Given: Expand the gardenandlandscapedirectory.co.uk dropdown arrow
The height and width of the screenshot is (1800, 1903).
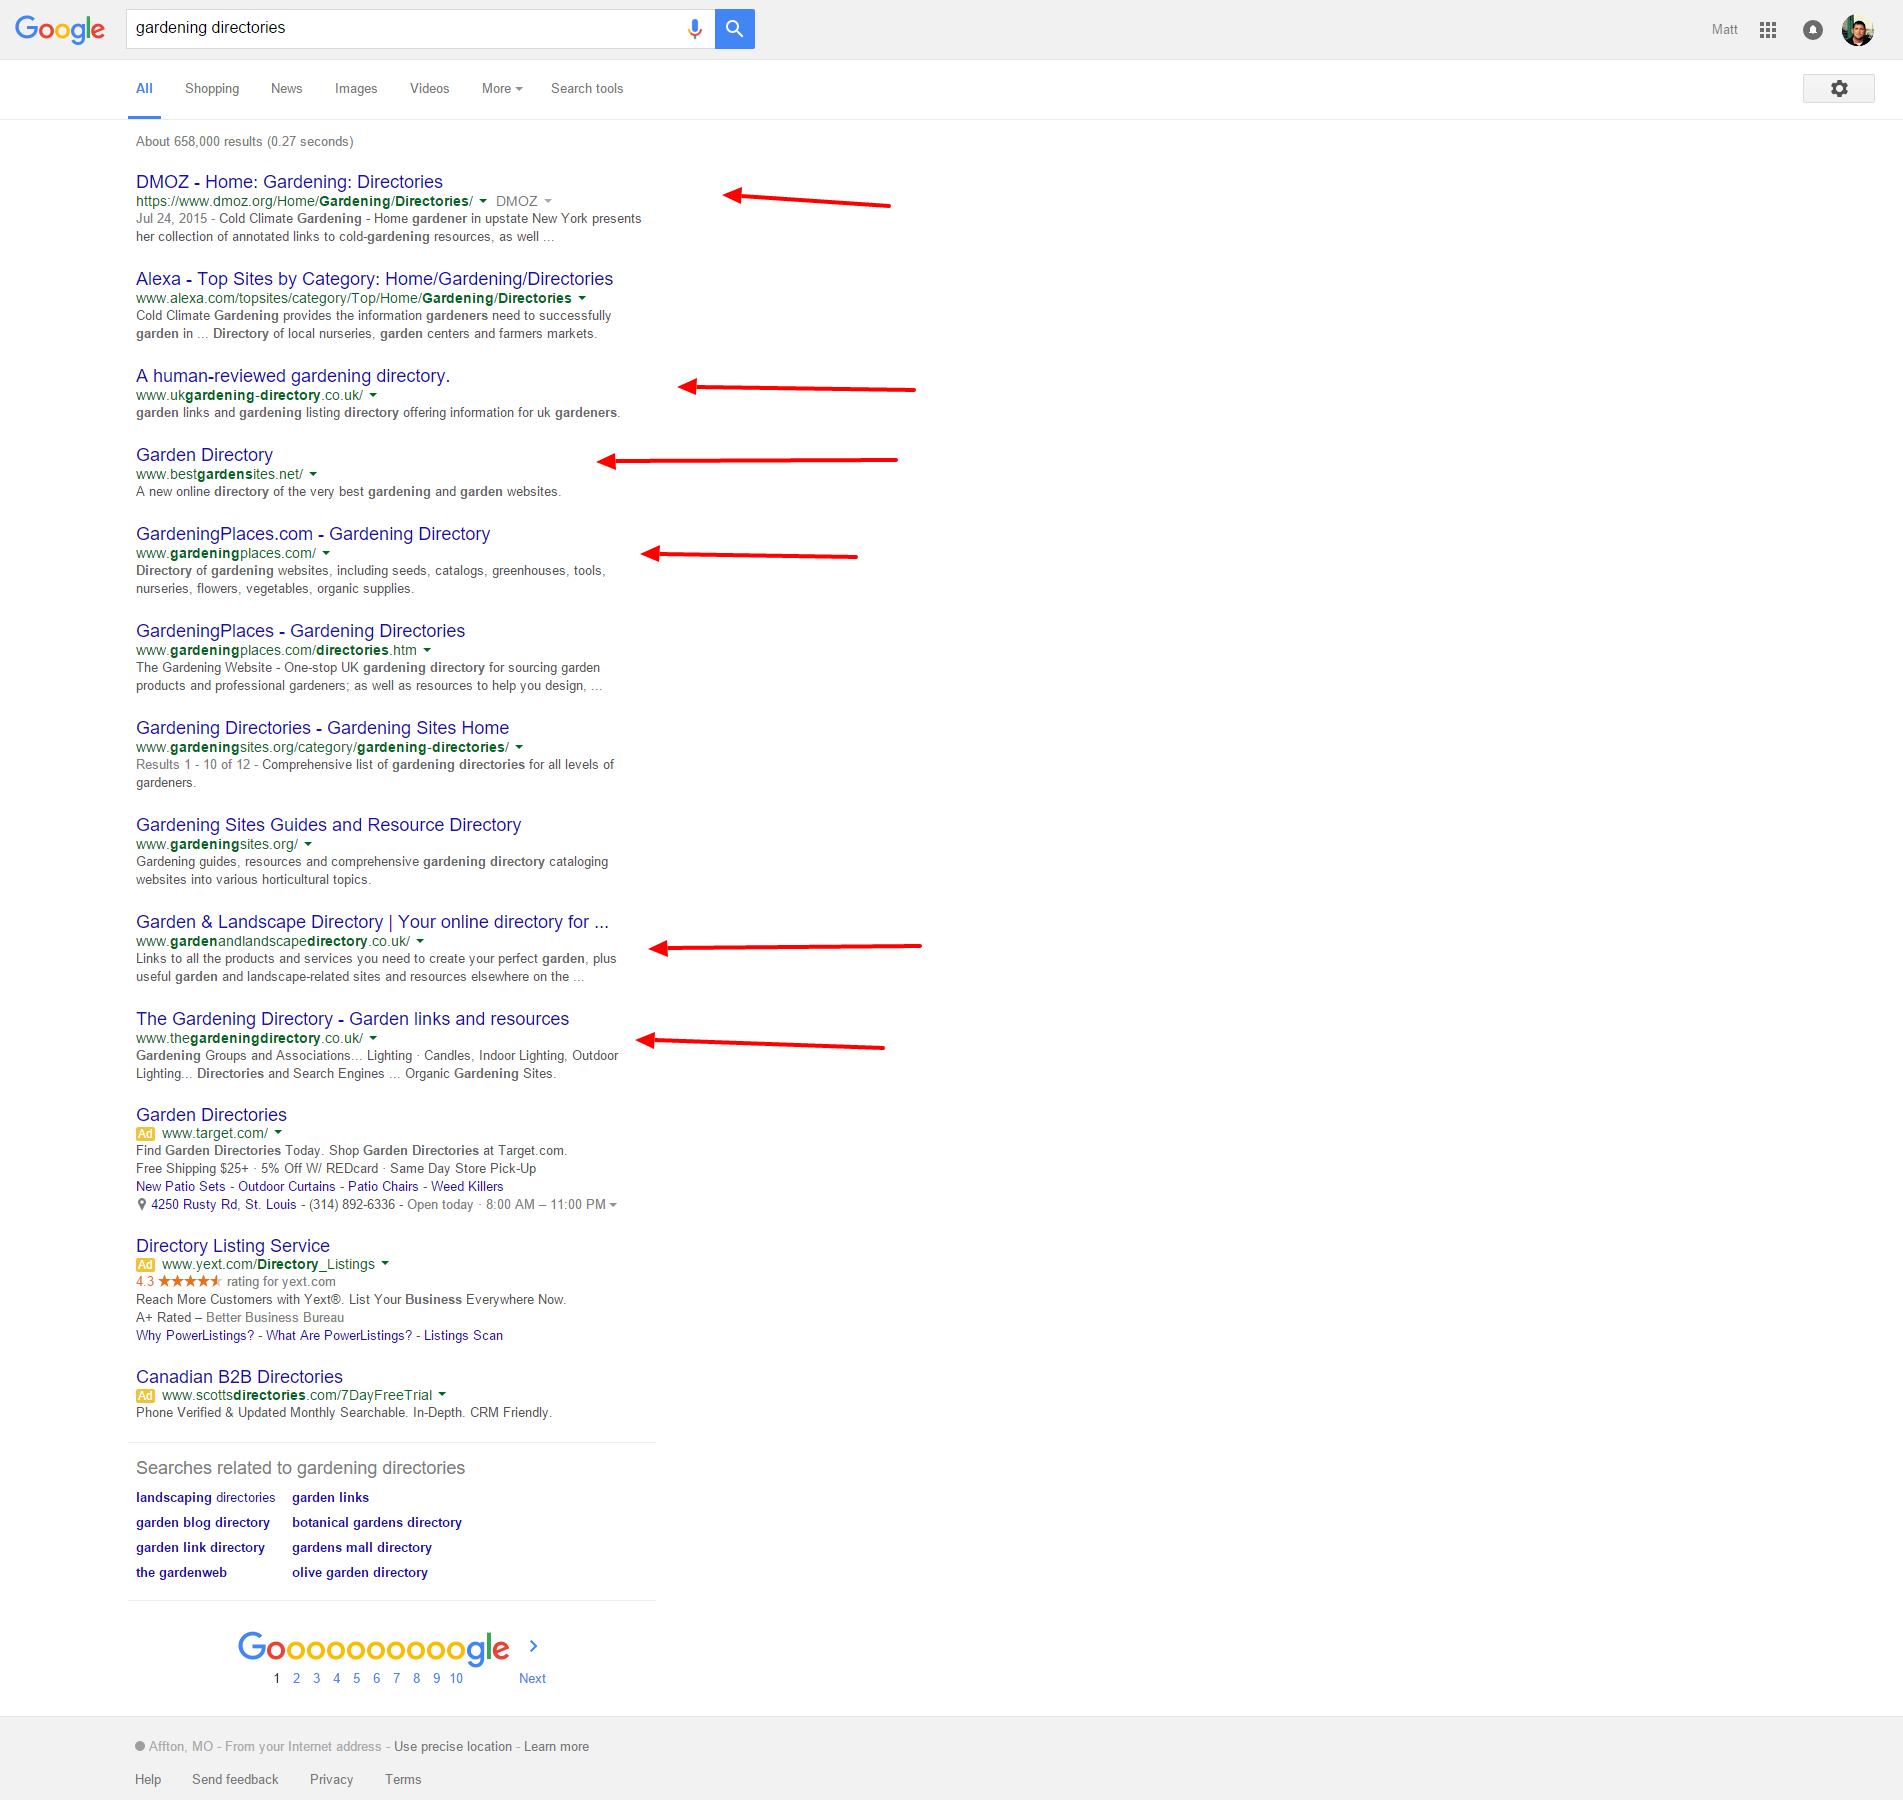Looking at the screenshot, I should click(420, 941).
